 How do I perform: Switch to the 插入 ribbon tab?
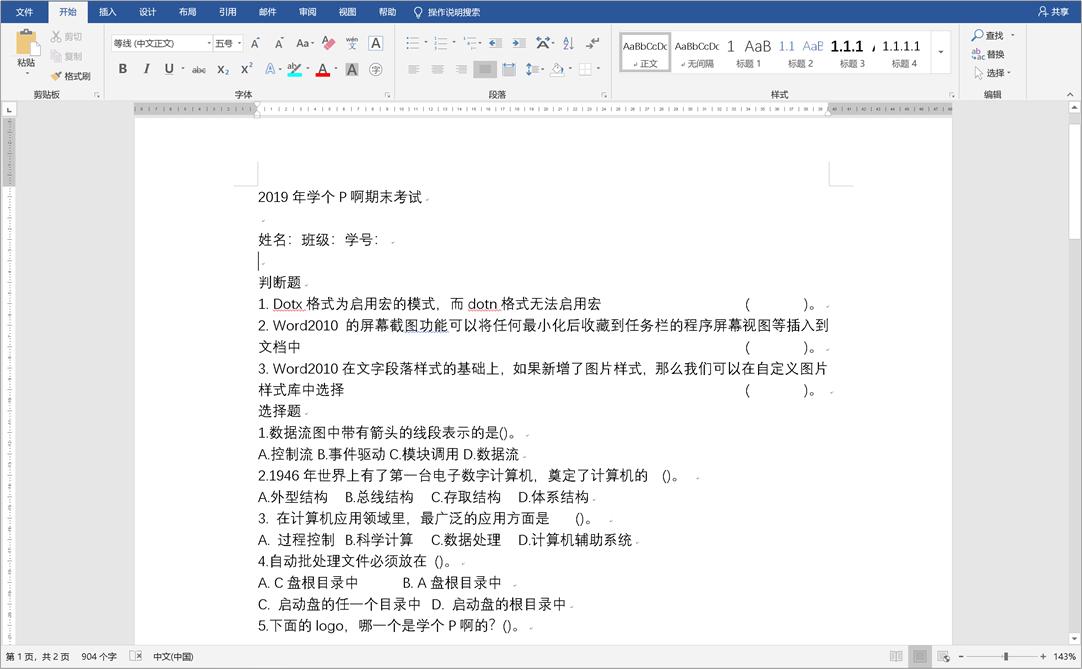107,12
